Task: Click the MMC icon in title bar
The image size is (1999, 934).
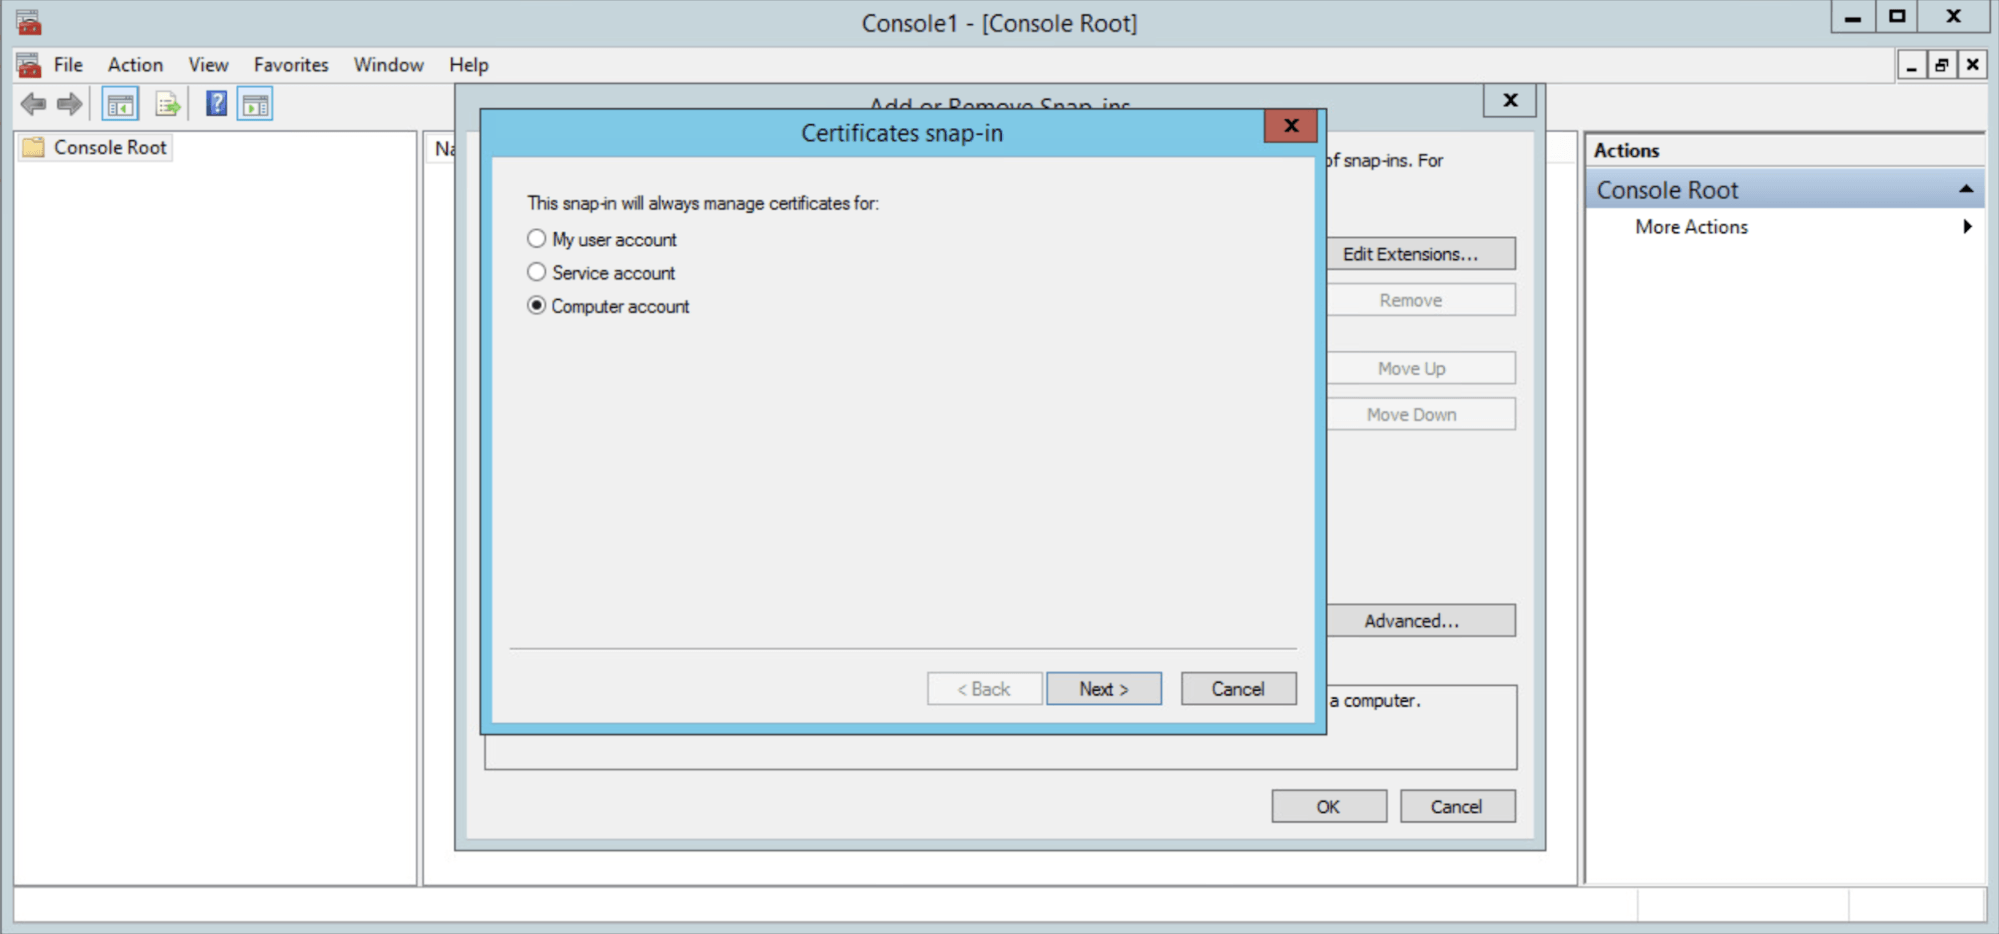Action: (29, 22)
